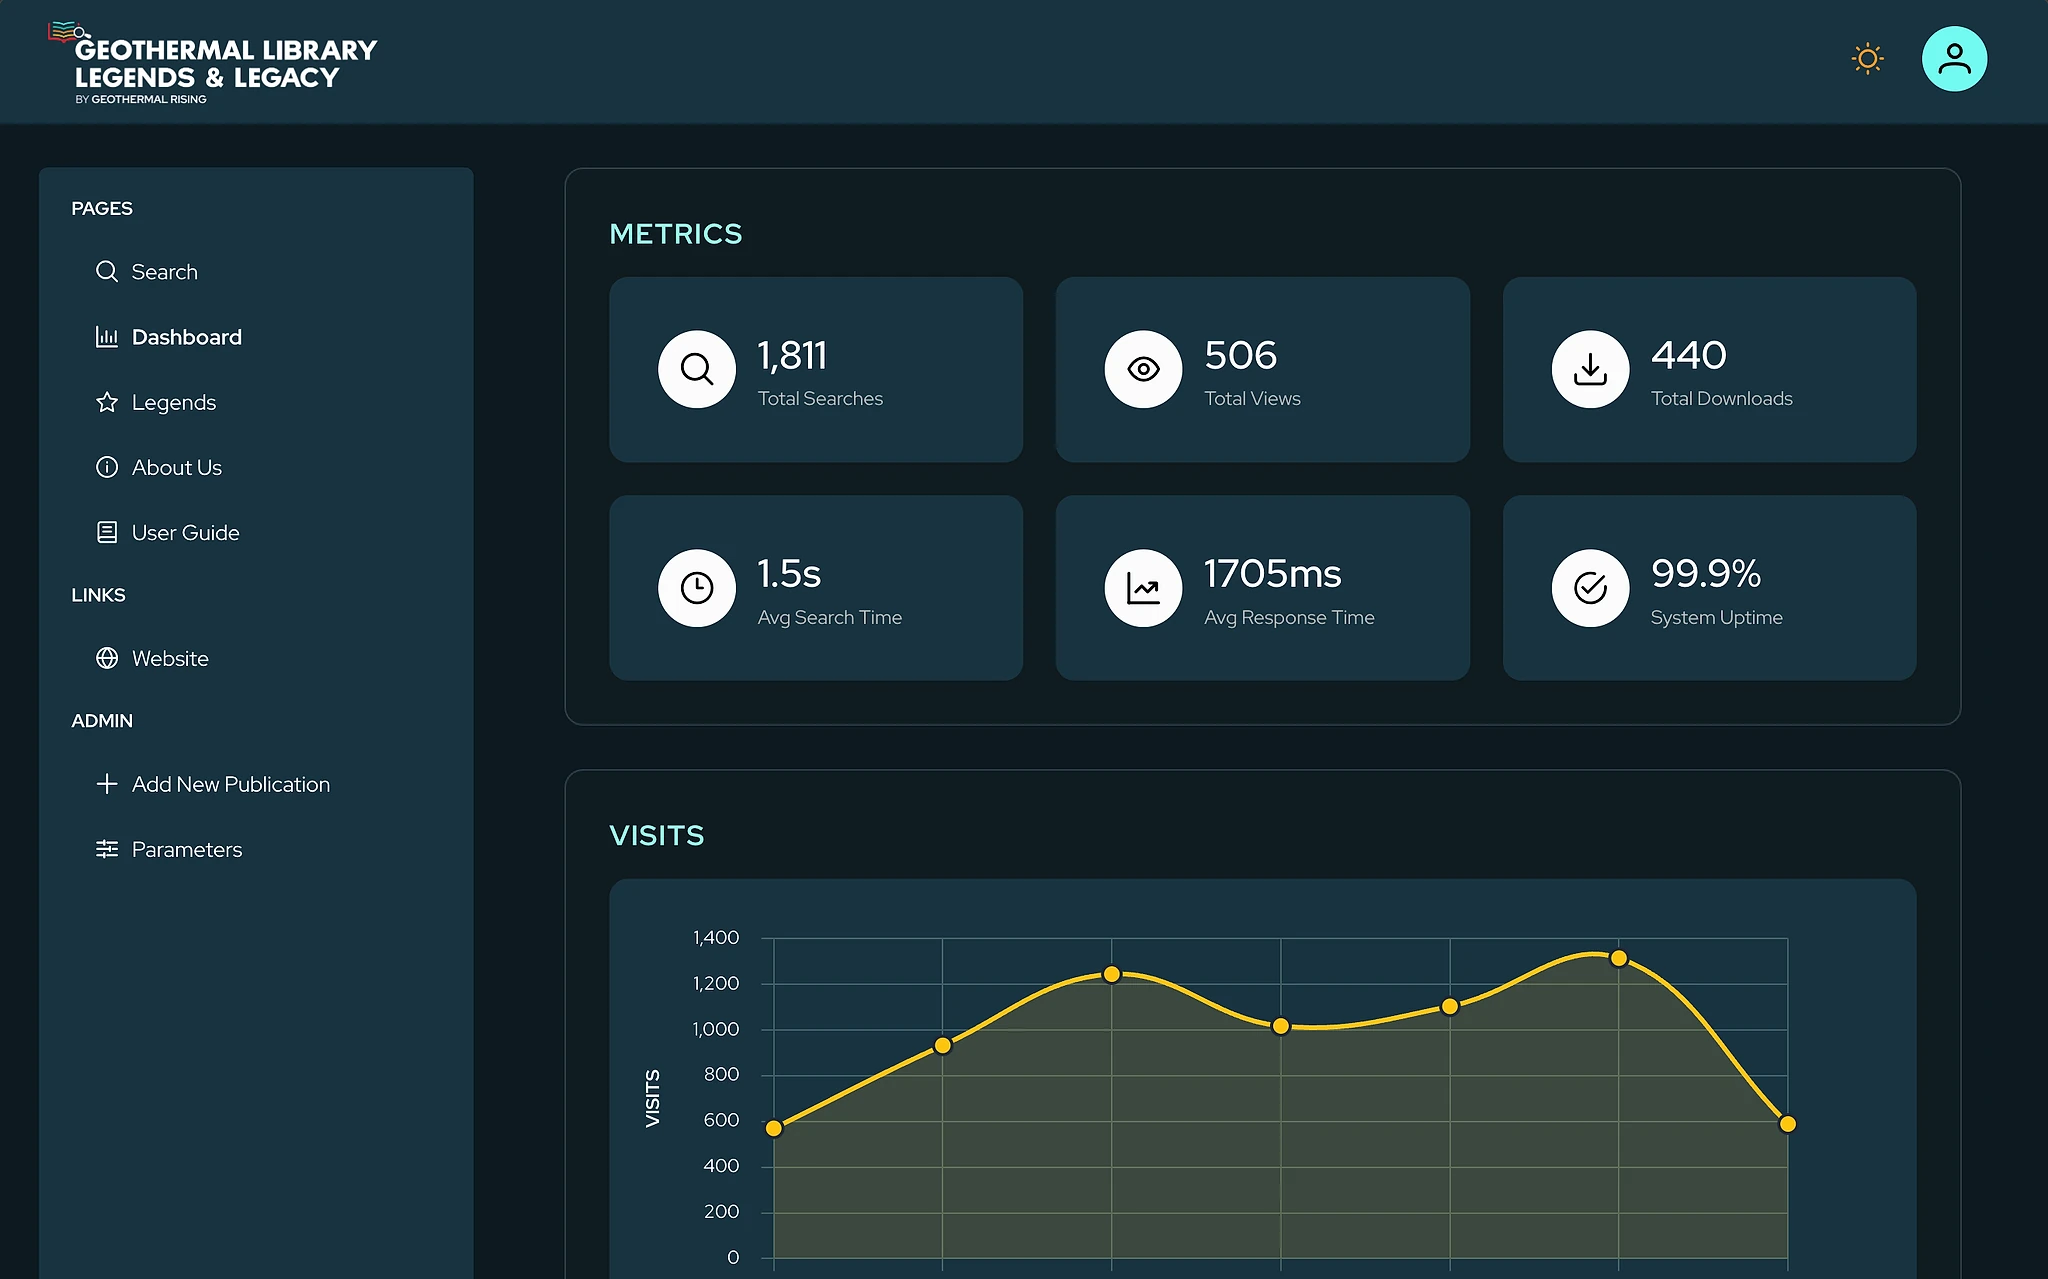Open the Search page
Image resolution: width=2048 pixels, height=1279 pixels.
point(164,272)
